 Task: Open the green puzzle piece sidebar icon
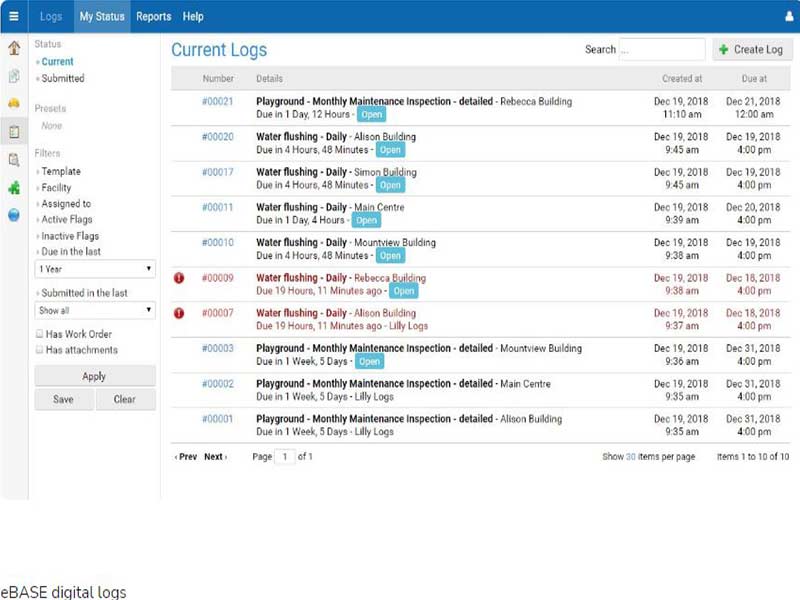(14, 188)
